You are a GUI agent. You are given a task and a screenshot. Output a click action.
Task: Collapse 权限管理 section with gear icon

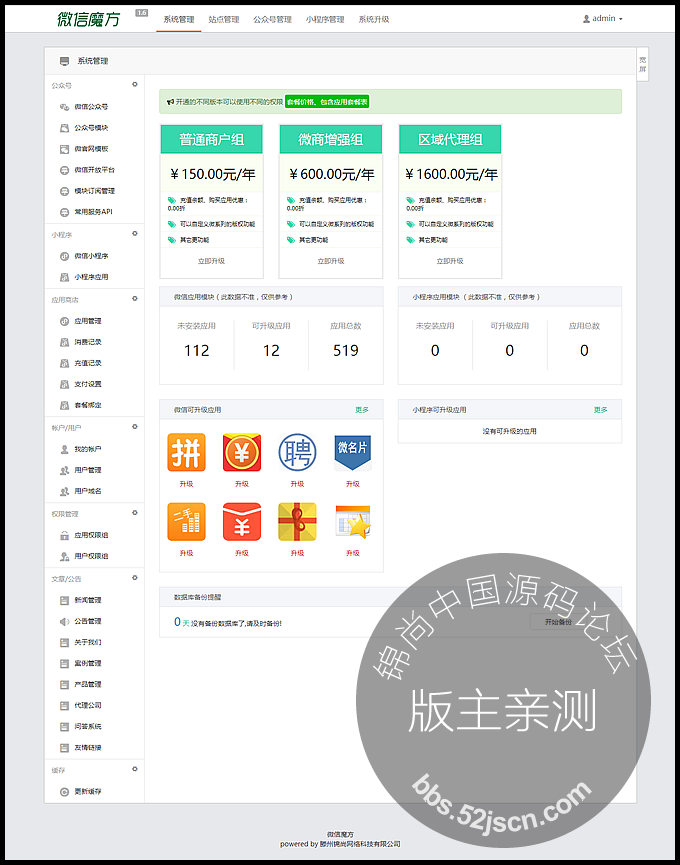tap(135, 512)
